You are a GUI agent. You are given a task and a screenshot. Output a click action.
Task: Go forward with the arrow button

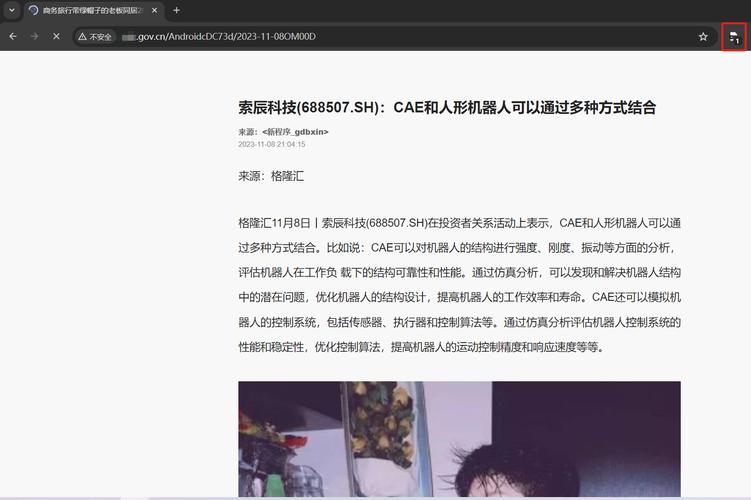(34, 36)
